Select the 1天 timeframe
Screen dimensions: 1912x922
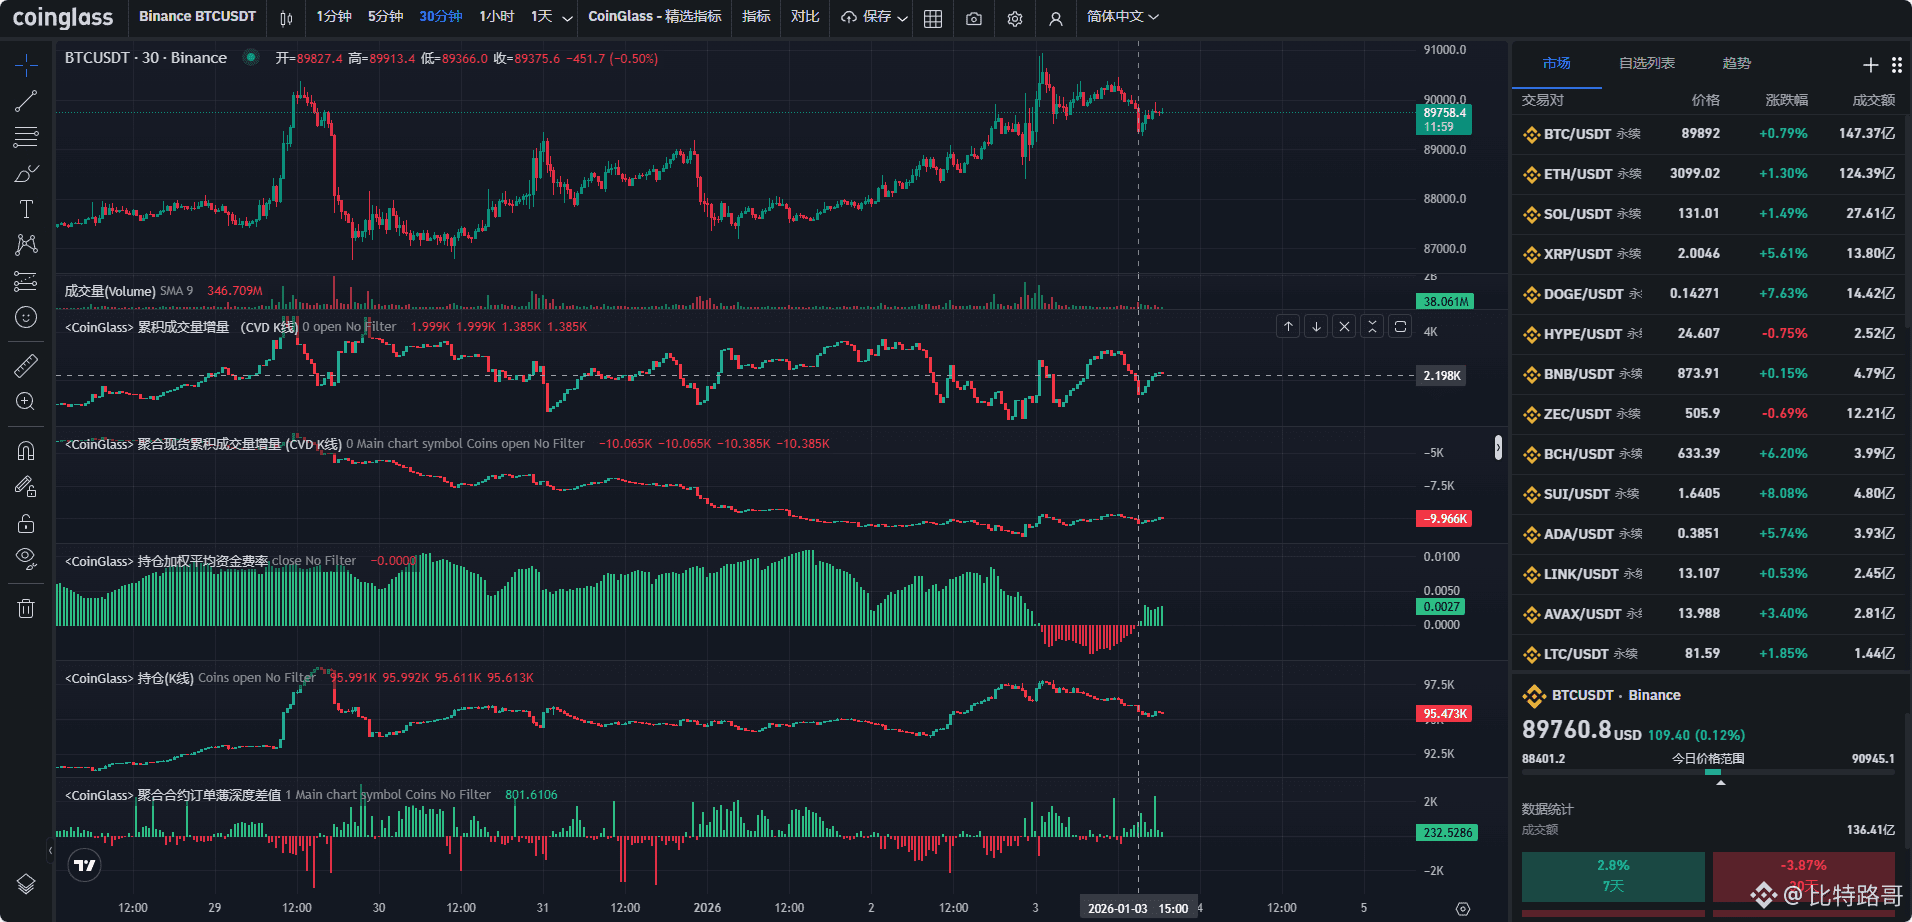[541, 17]
